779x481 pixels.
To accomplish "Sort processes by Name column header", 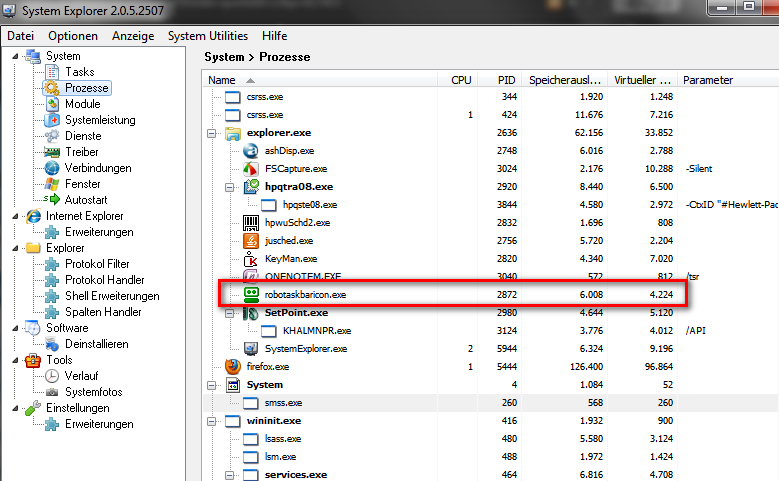I will [x=319, y=80].
